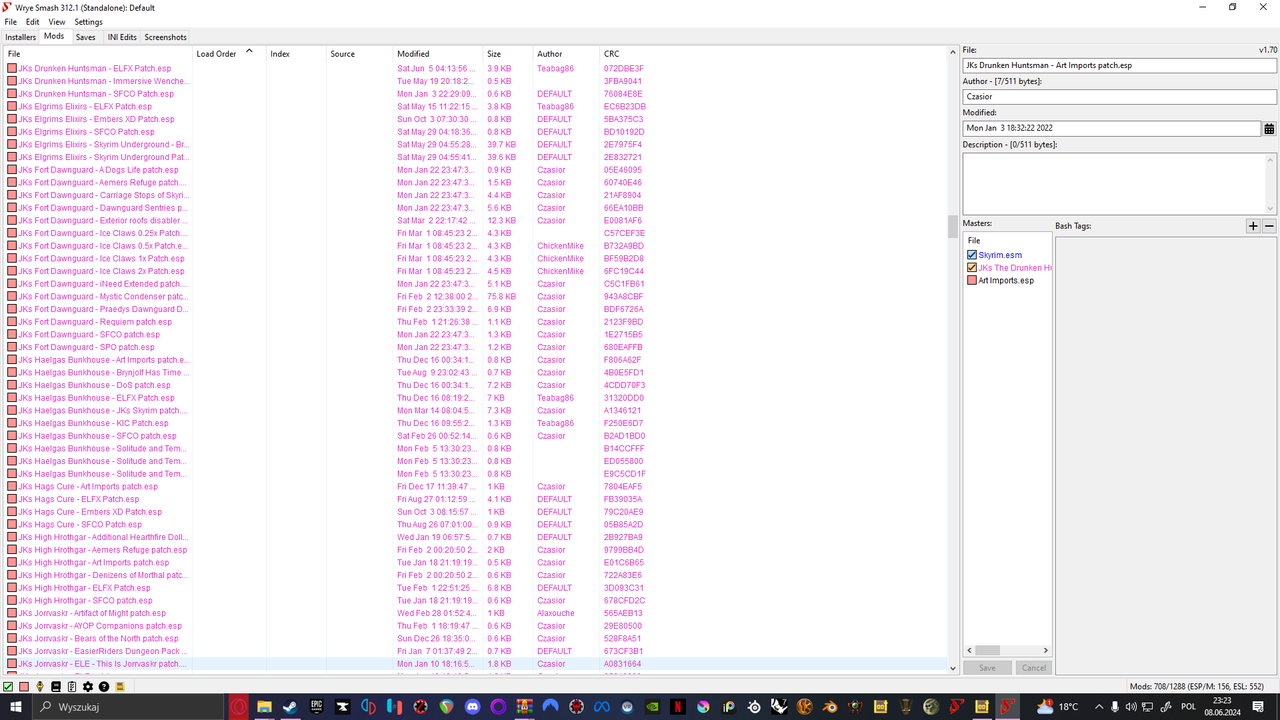The image size is (1280, 720).
Task: Check the Art Imports.esp master entry
Action: pos(971,280)
